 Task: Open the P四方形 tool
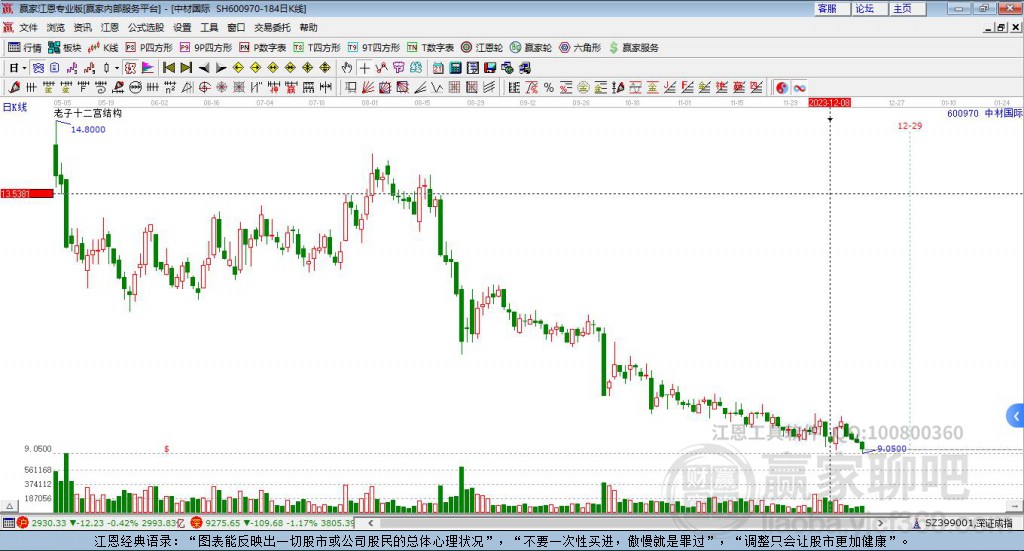click(149, 48)
